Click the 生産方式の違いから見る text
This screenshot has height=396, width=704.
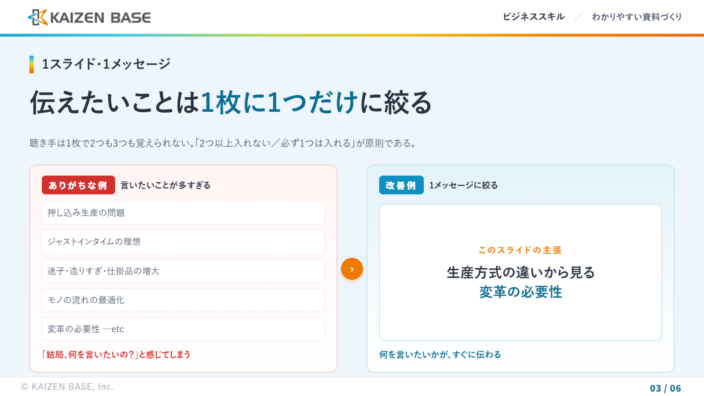tap(520, 272)
